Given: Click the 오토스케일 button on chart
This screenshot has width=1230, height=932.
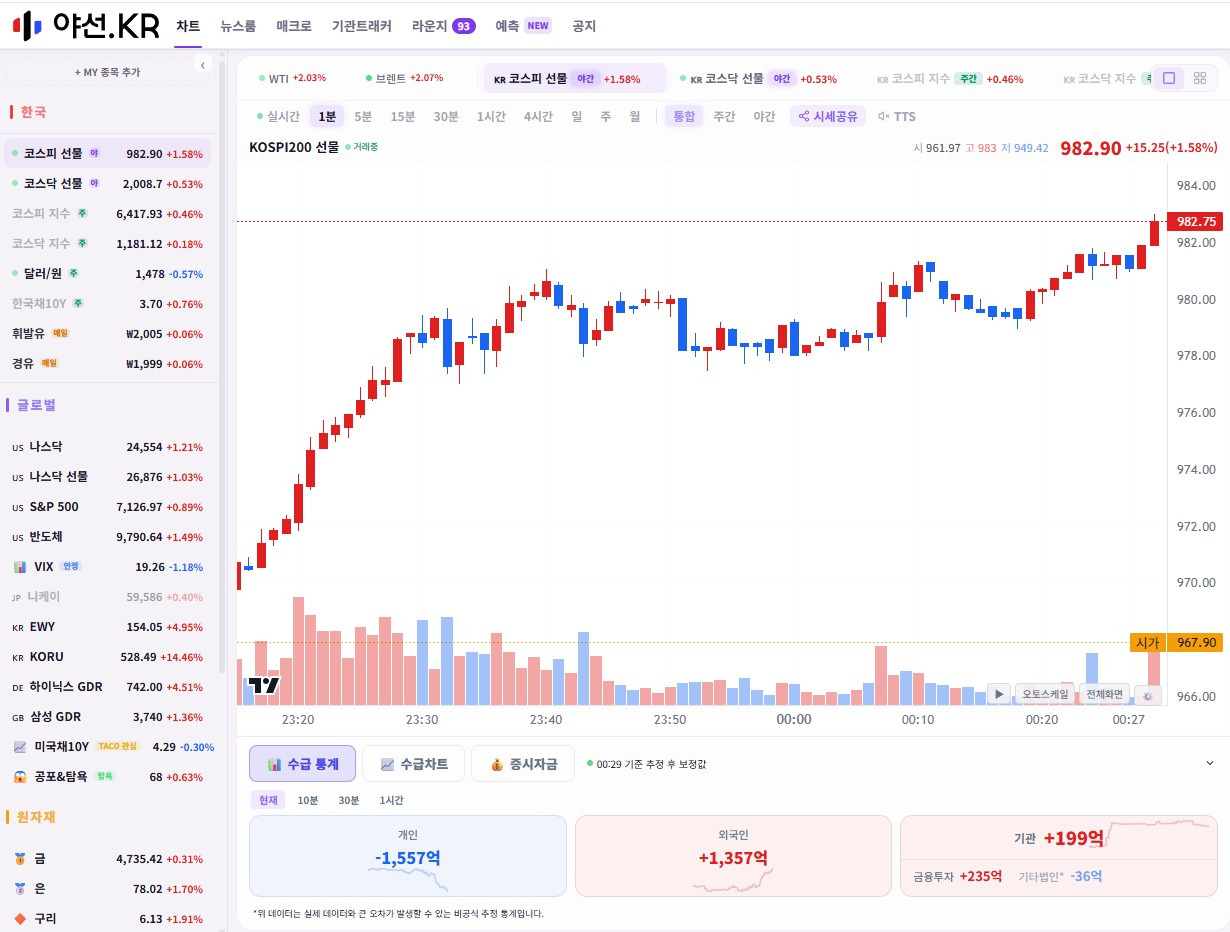Looking at the screenshot, I should (1045, 694).
